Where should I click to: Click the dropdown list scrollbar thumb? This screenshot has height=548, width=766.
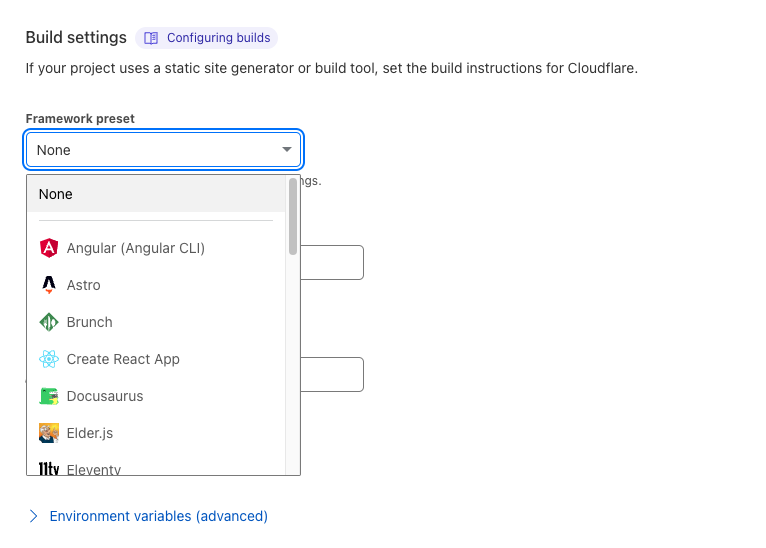pos(293,216)
